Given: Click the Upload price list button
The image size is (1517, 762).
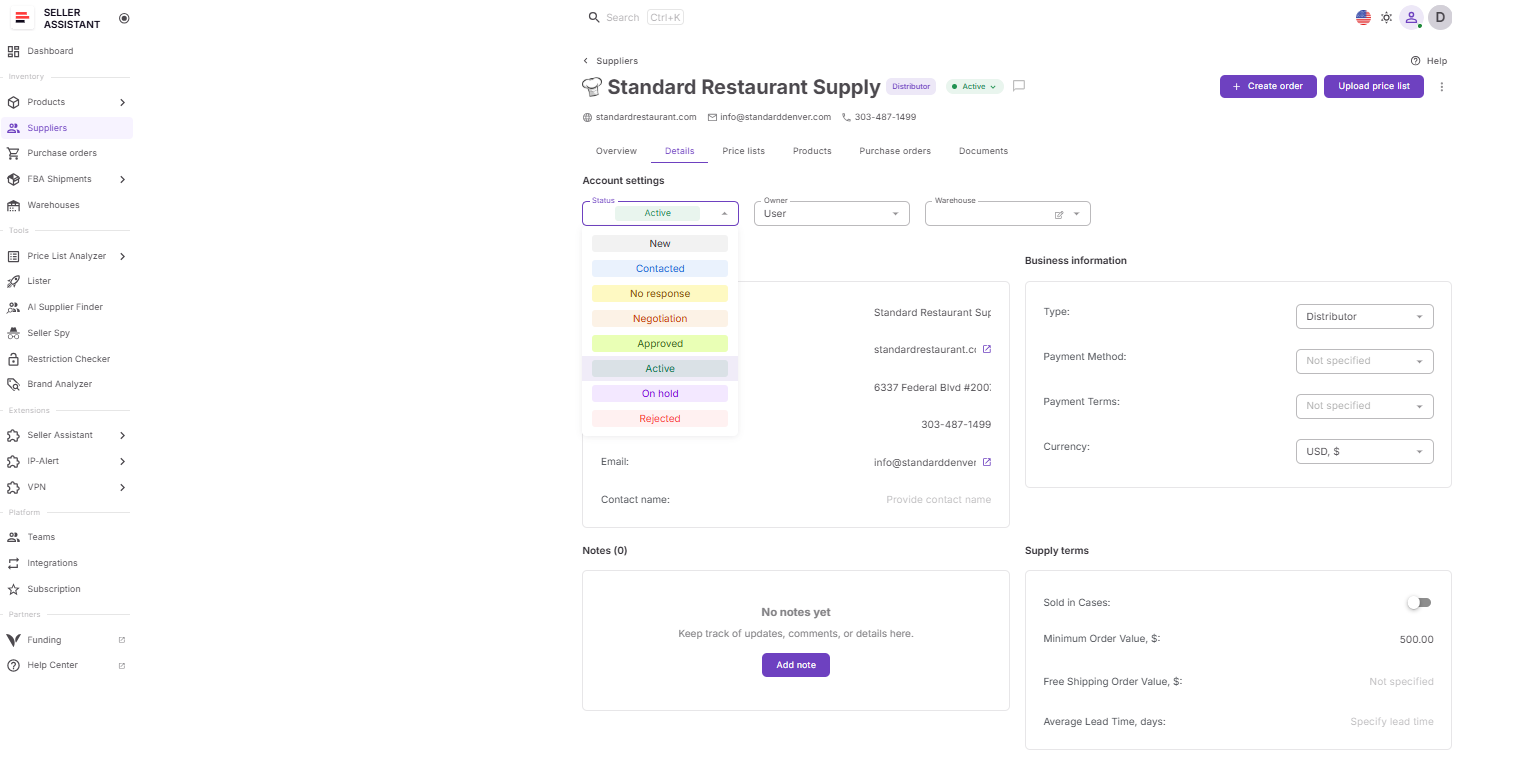Looking at the screenshot, I should click(1374, 86).
